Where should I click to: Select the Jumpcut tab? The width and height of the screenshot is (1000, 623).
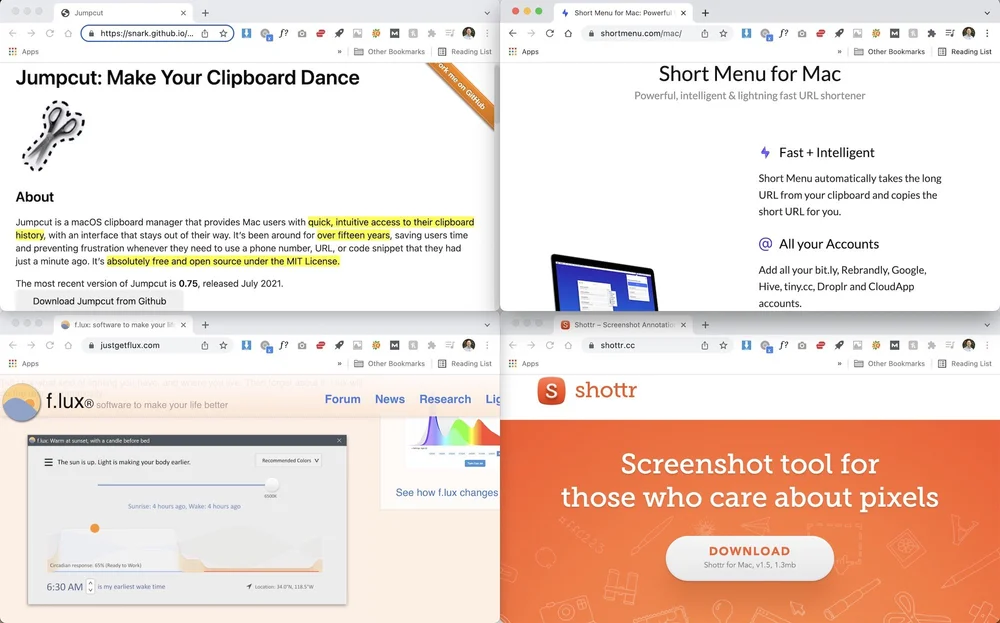coord(122,13)
